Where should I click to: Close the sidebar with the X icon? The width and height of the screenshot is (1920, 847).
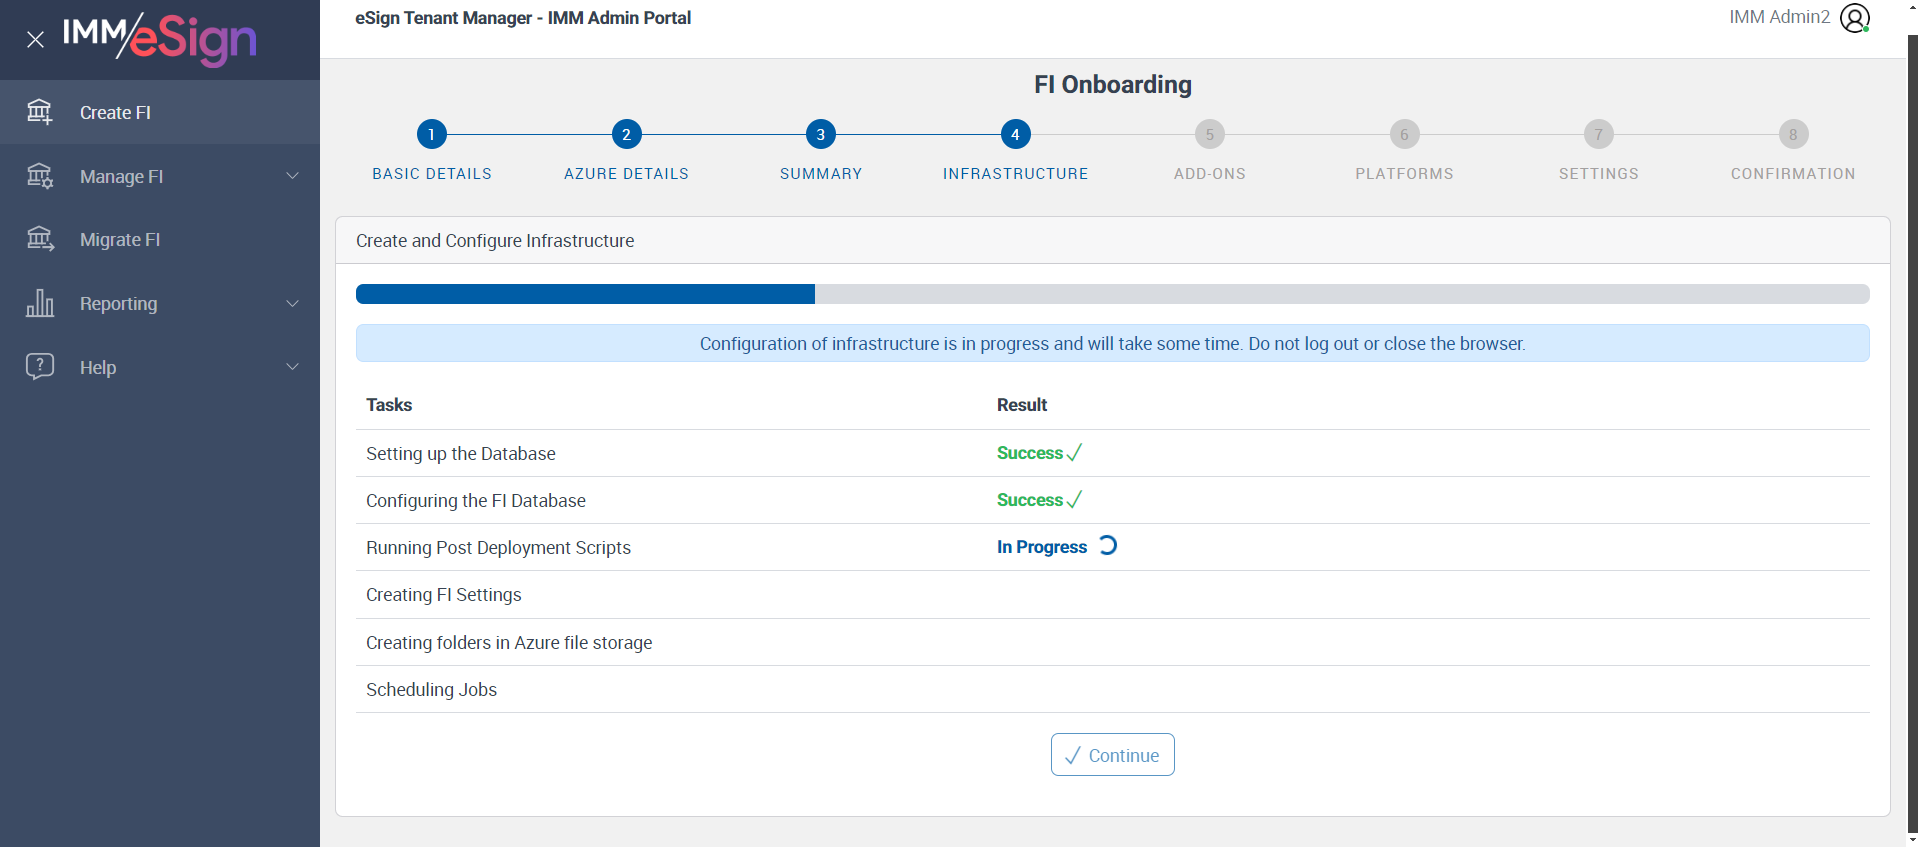point(35,40)
